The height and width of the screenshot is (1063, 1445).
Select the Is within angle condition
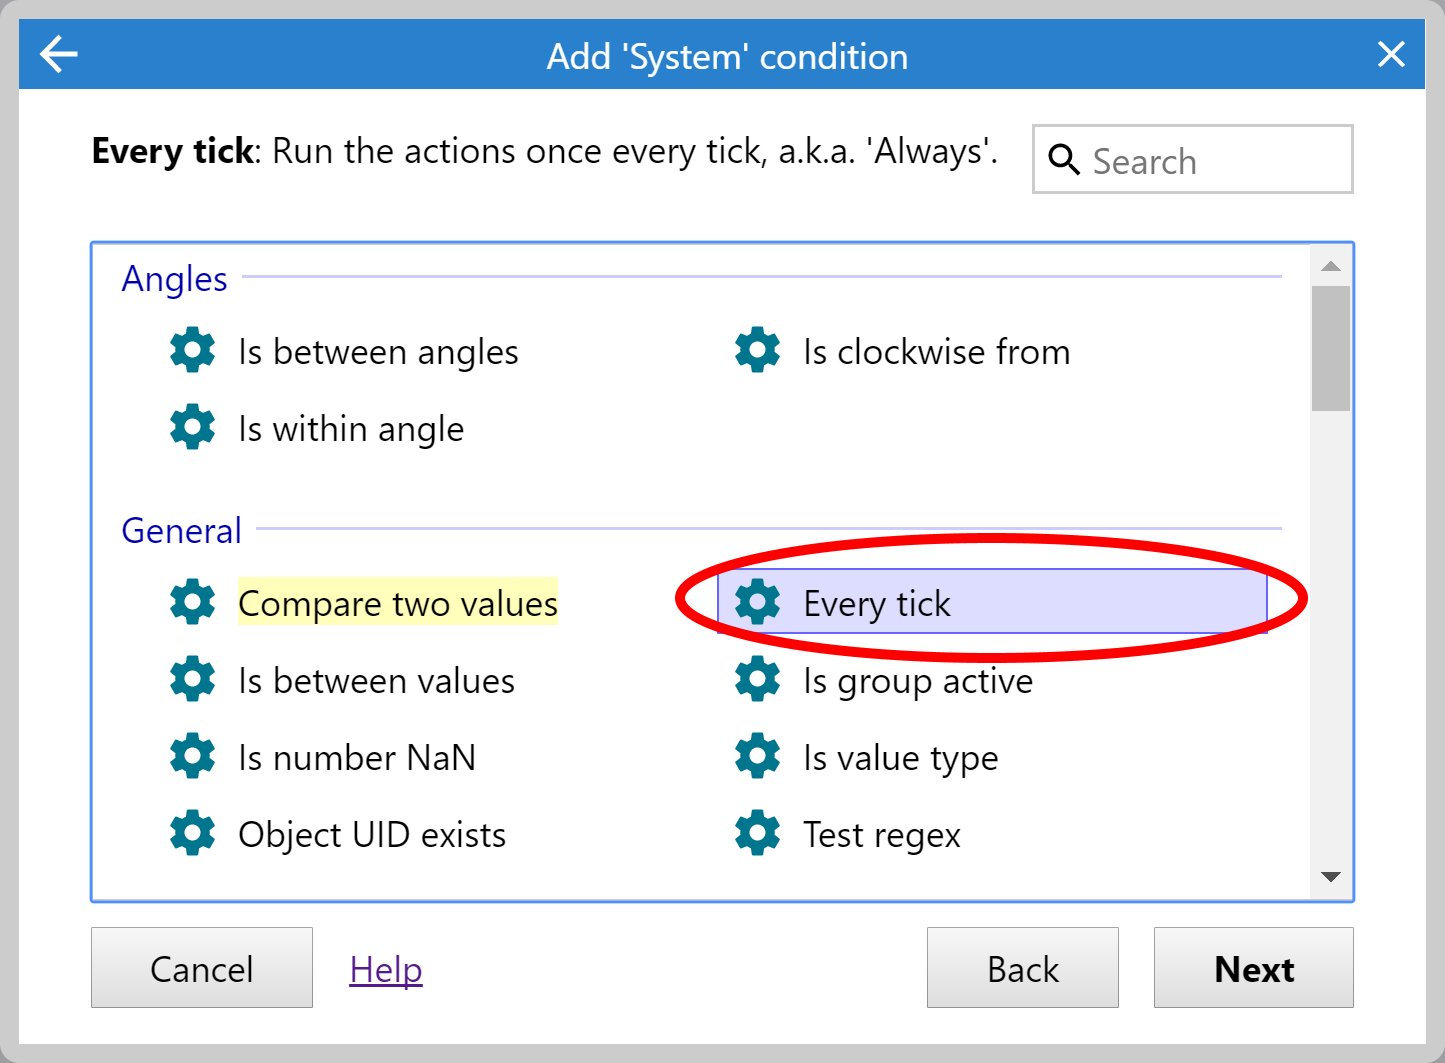point(351,428)
